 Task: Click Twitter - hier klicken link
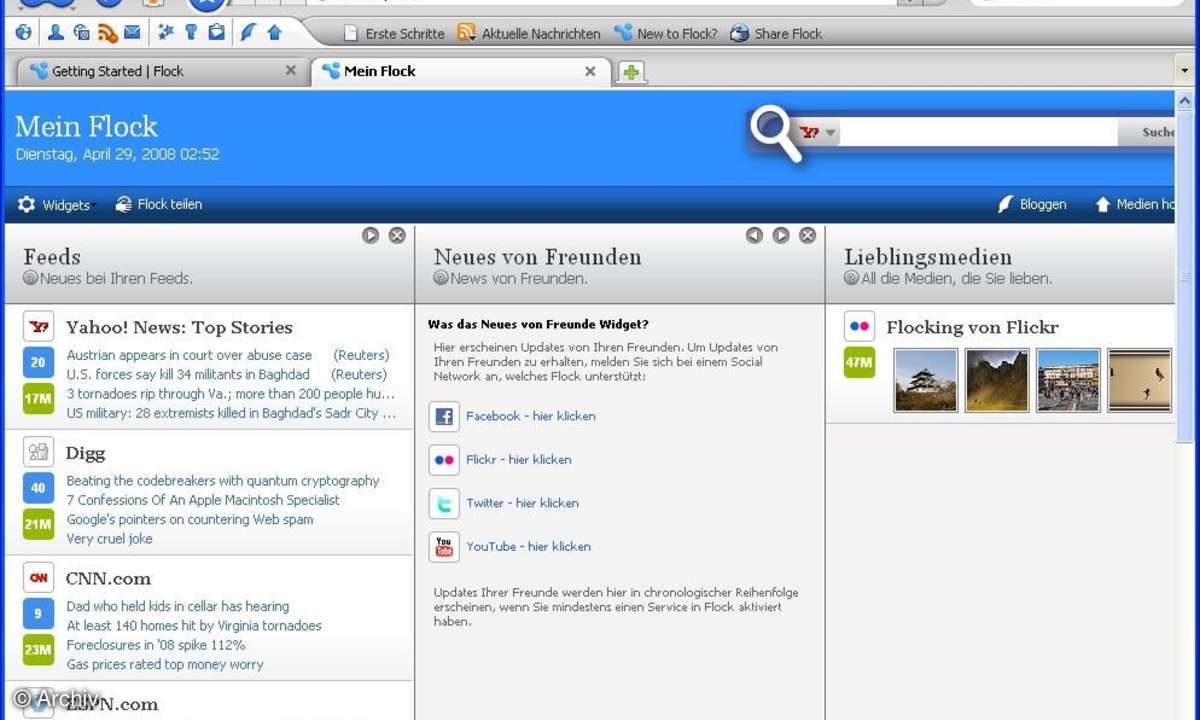(x=523, y=503)
